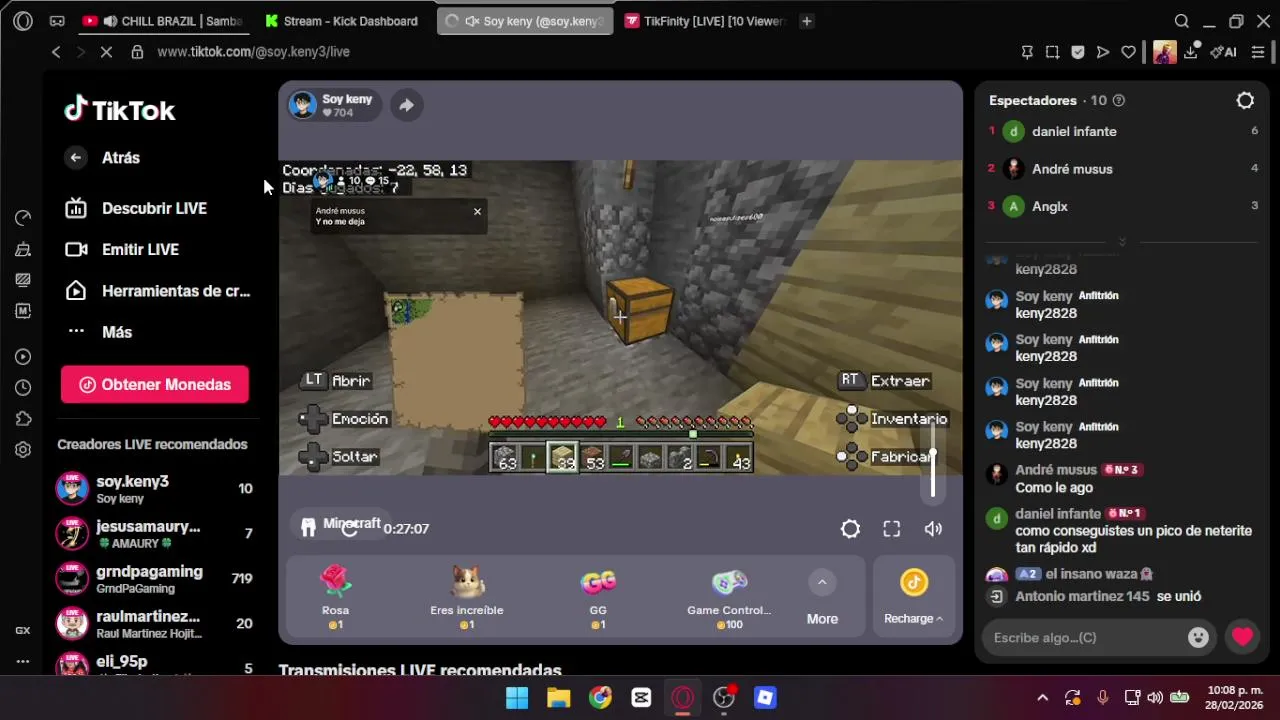
Task: Open history clock in Opera sidebar
Action: click(23, 388)
